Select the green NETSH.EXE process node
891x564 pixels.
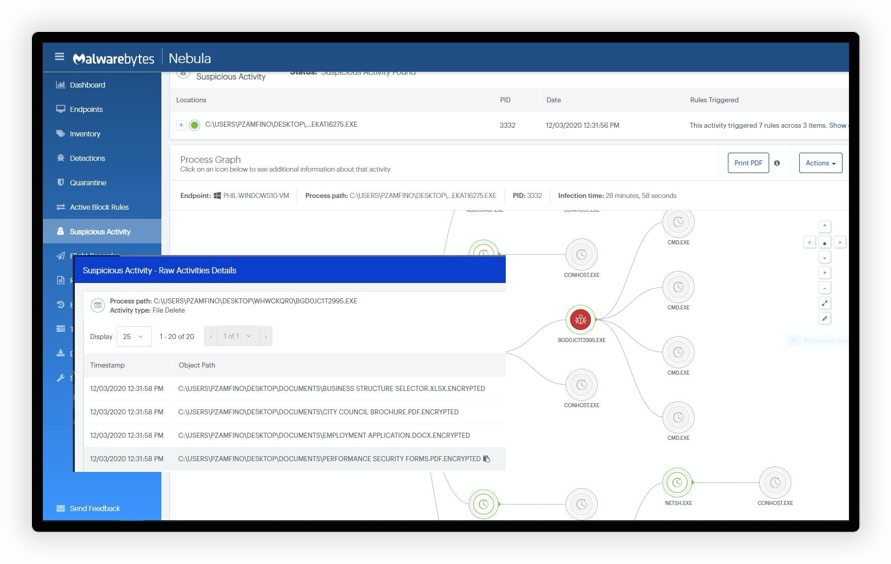click(677, 483)
